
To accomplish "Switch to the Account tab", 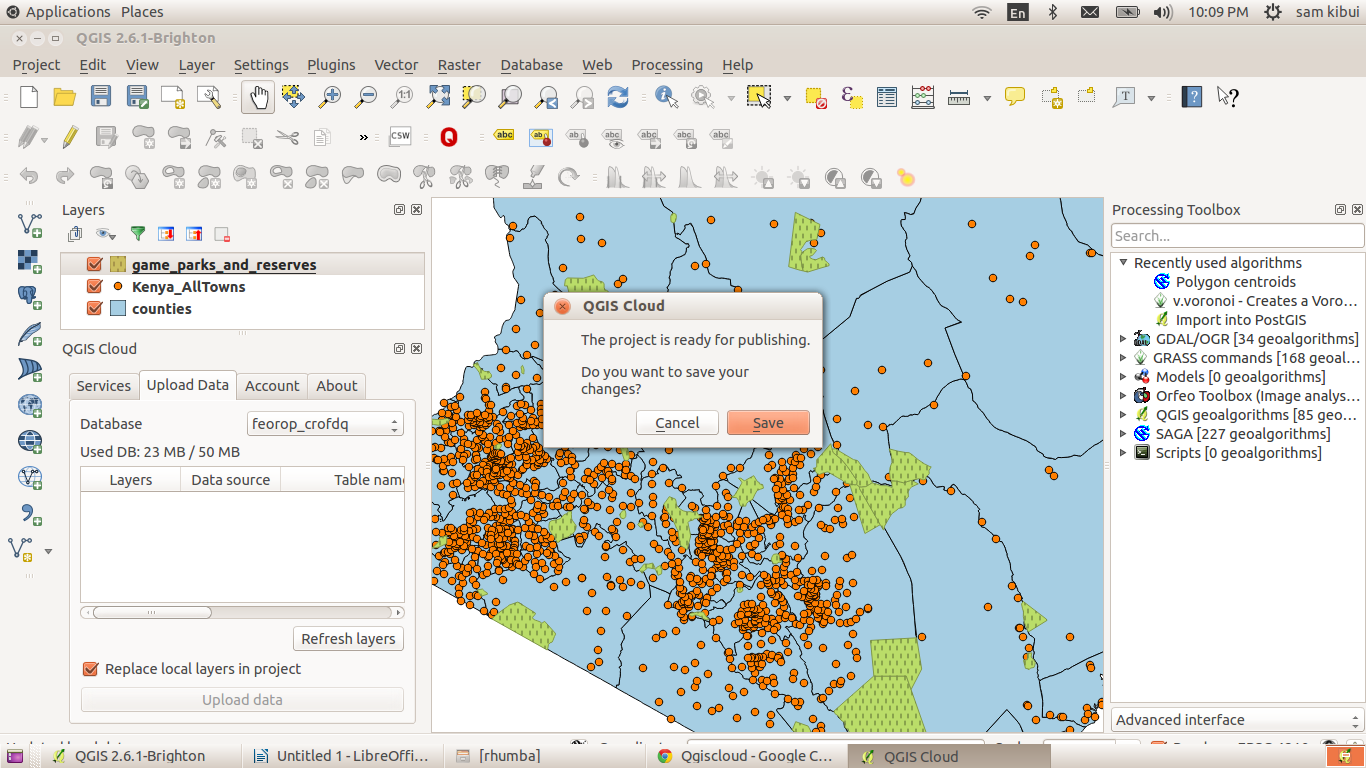I will [272, 386].
